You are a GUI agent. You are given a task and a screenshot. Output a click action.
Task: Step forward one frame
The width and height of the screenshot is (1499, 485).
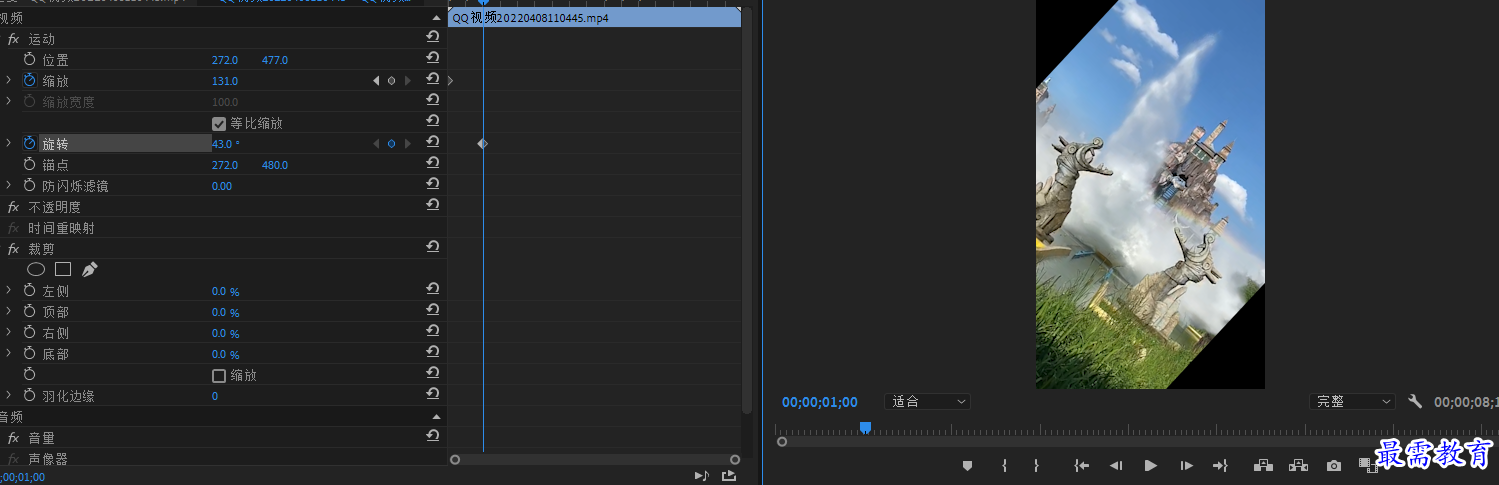(x=1186, y=466)
